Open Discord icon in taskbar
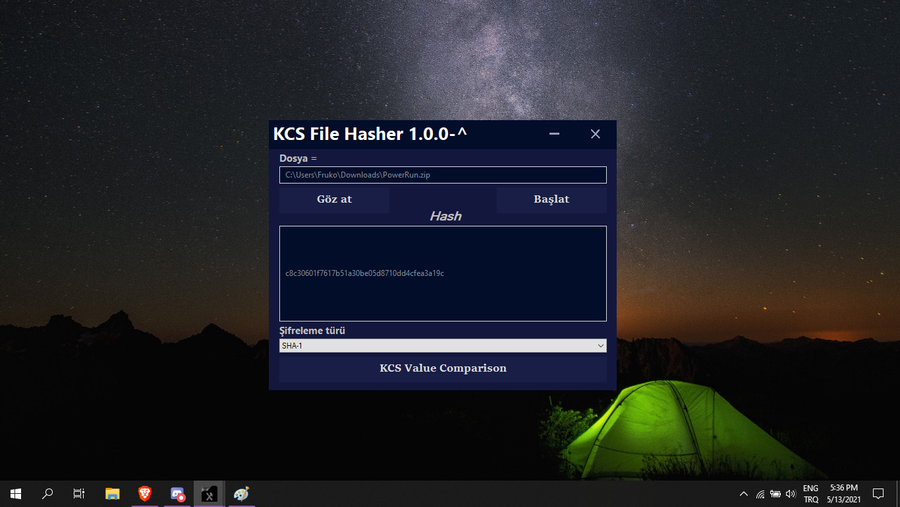 point(177,494)
